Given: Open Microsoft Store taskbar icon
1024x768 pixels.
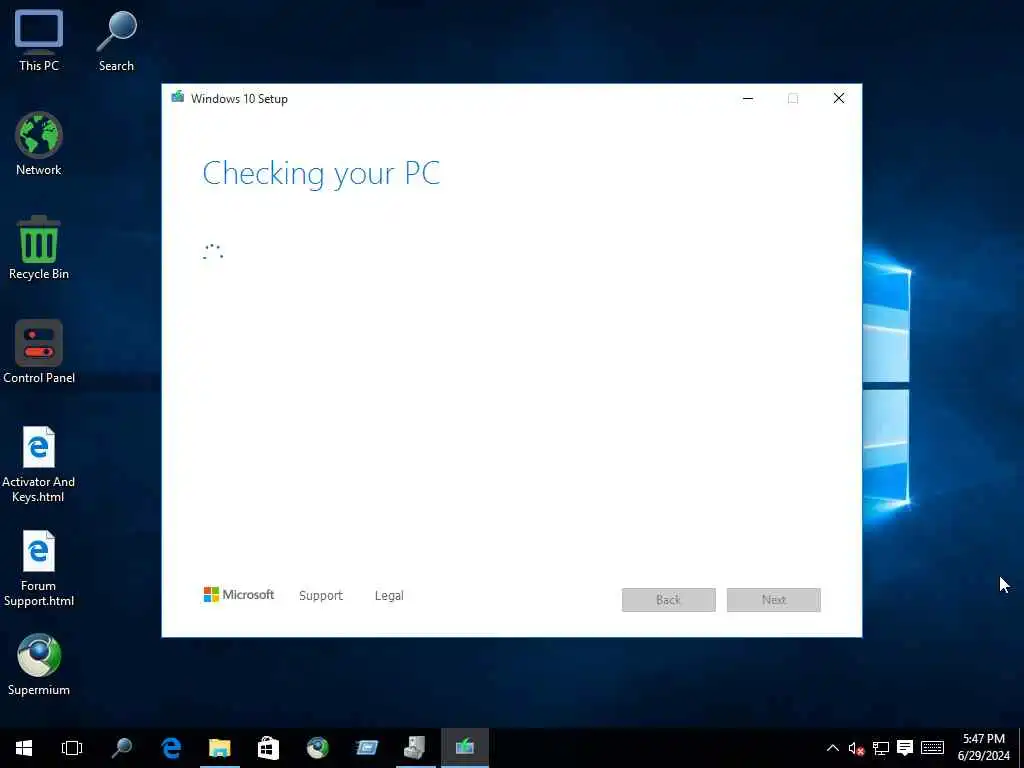Looking at the screenshot, I should [x=268, y=748].
